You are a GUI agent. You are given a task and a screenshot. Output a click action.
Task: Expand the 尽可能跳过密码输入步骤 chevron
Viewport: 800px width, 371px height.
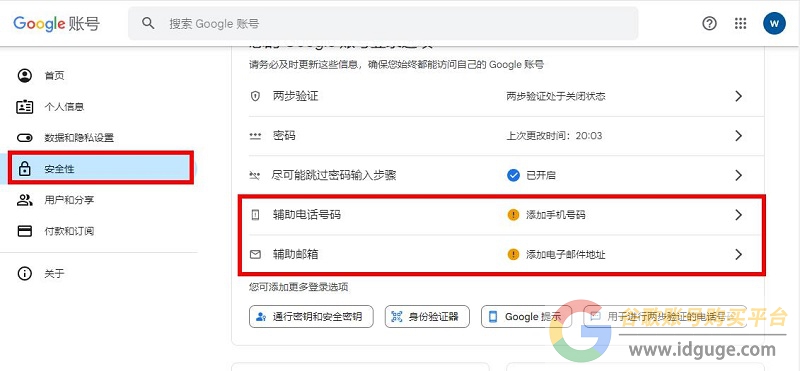(x=738, y=176)
